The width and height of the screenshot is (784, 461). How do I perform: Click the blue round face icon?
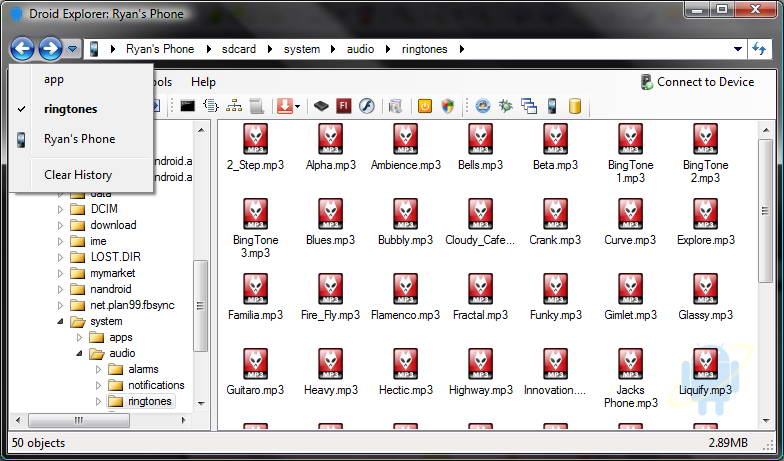(x=482, y=106)
